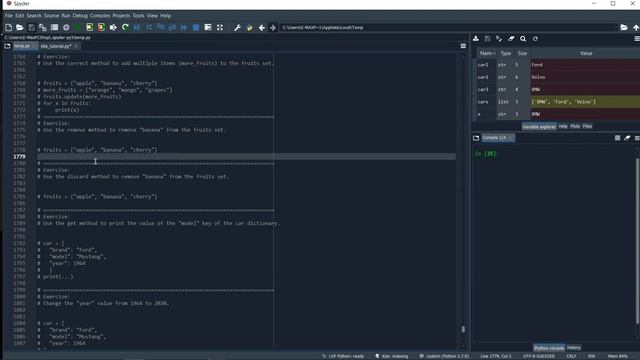Open the Consoles menu
Screen dimensions: 640x360
(100, 16)
